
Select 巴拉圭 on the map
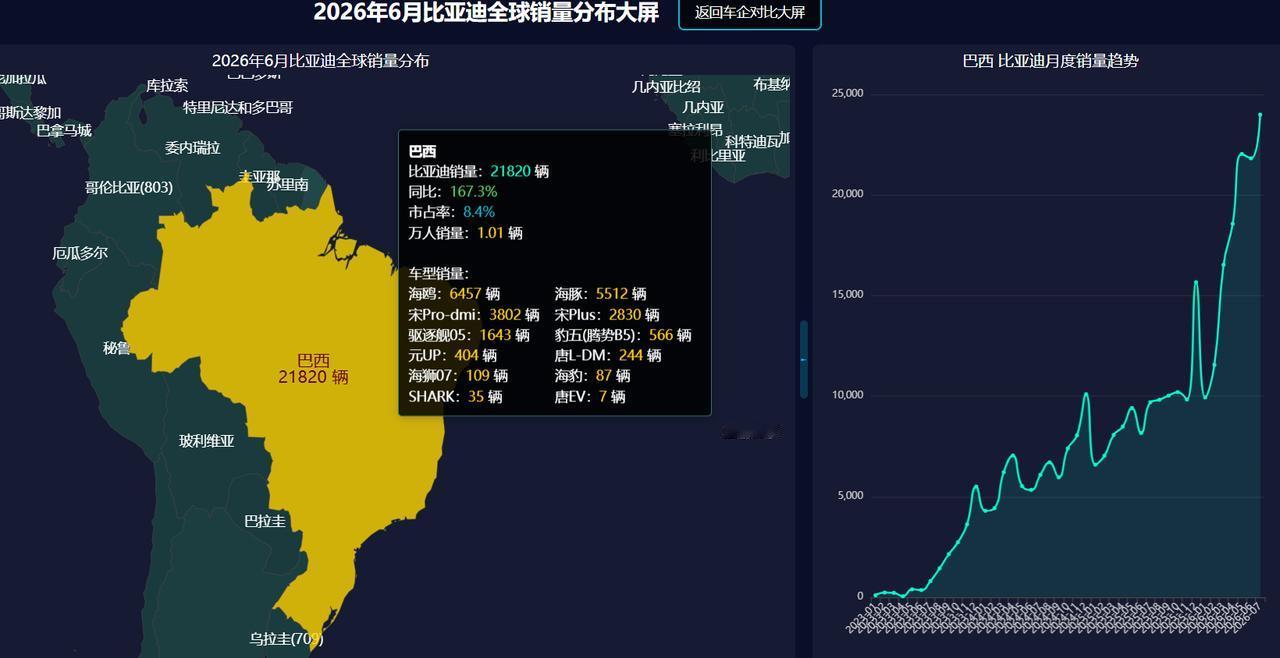click(265, 521)
